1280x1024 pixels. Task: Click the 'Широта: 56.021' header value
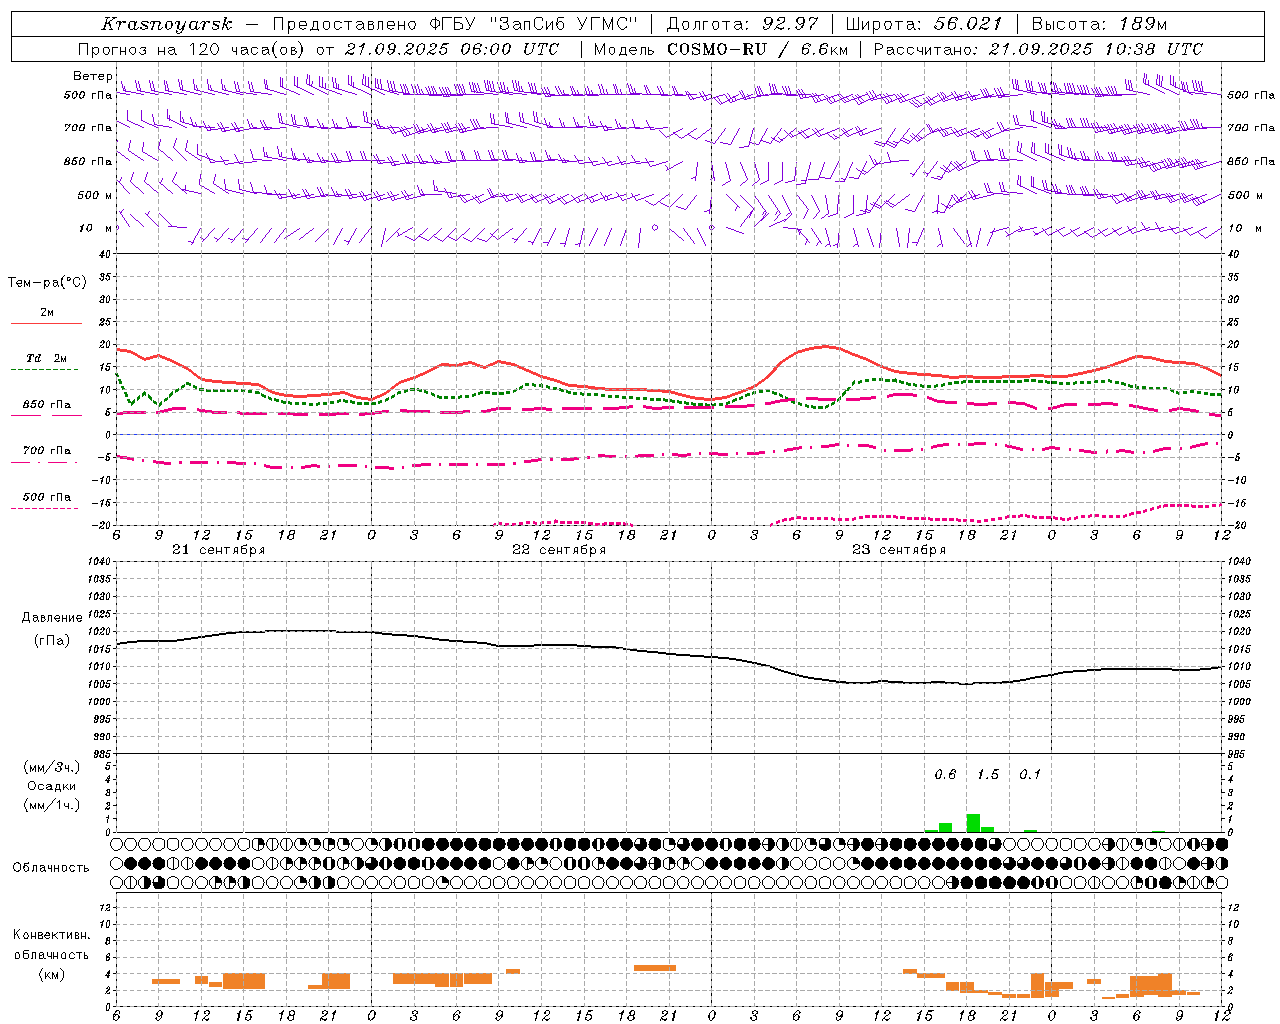tap(924, 24)
